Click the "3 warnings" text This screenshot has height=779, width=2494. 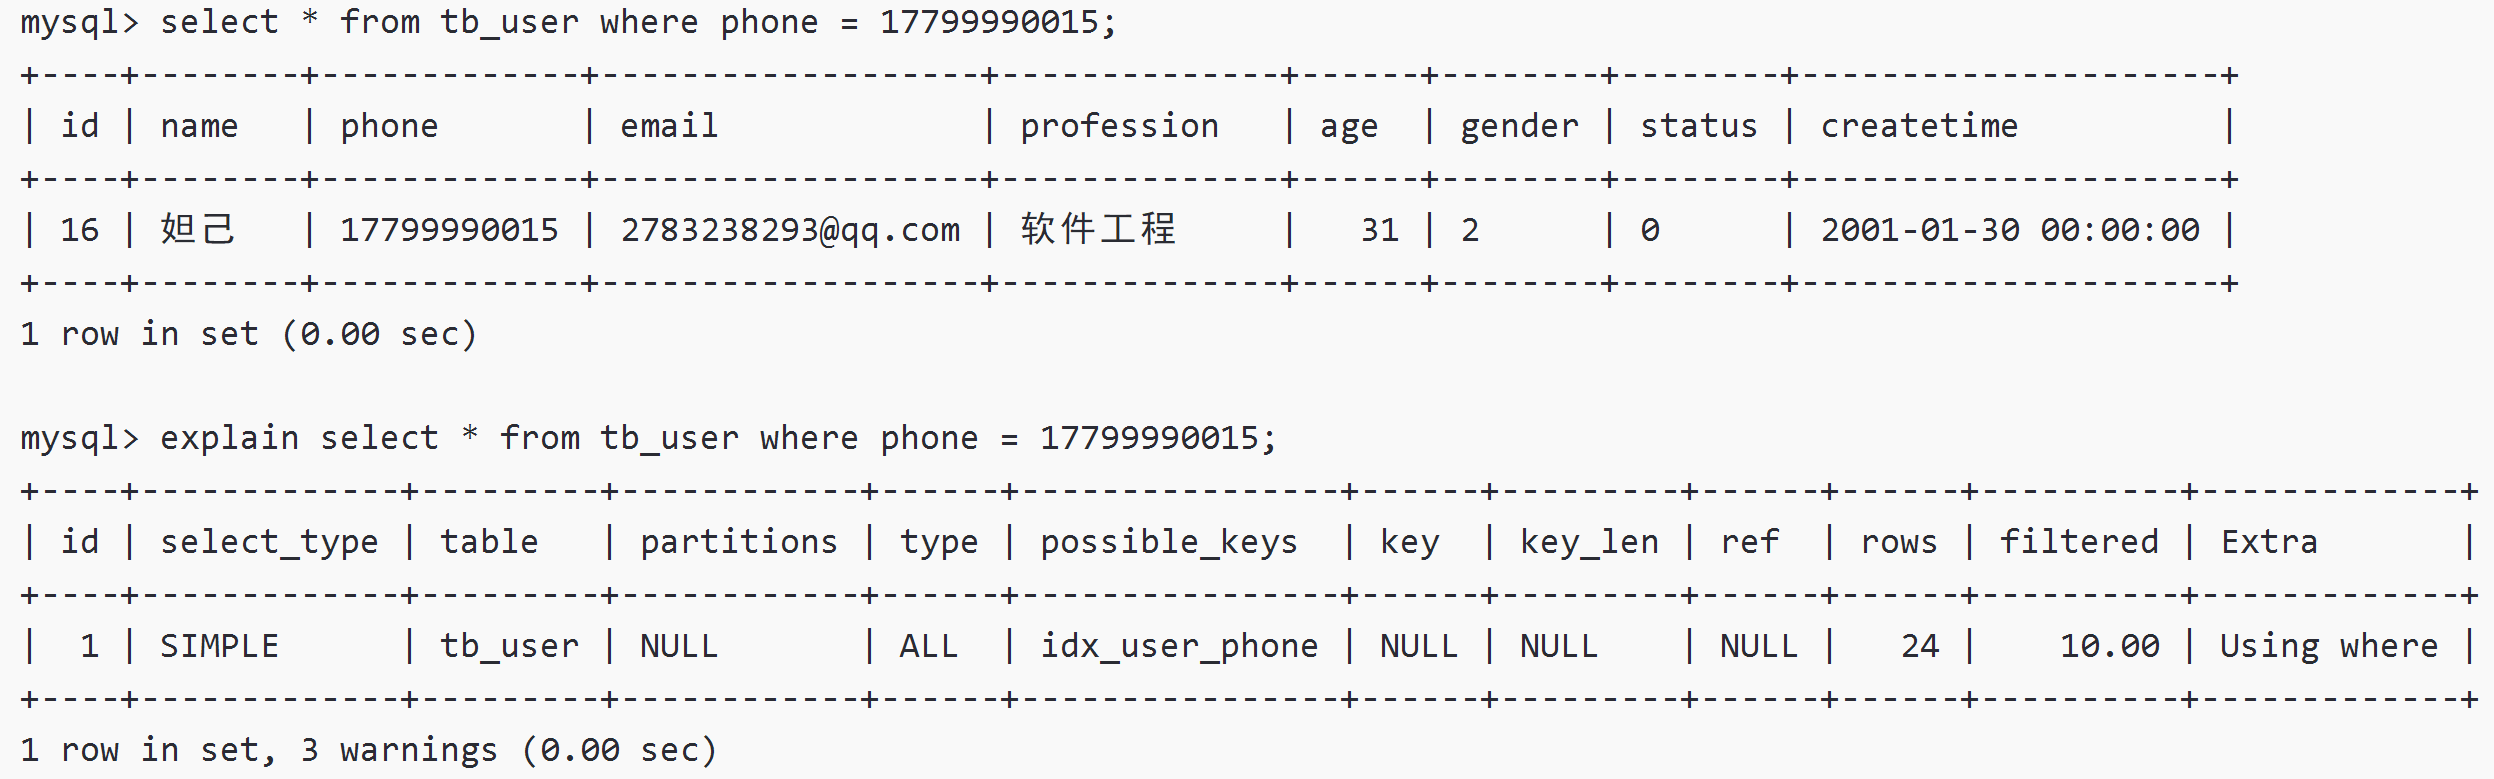pyautogui.click(x=399, y=750)
